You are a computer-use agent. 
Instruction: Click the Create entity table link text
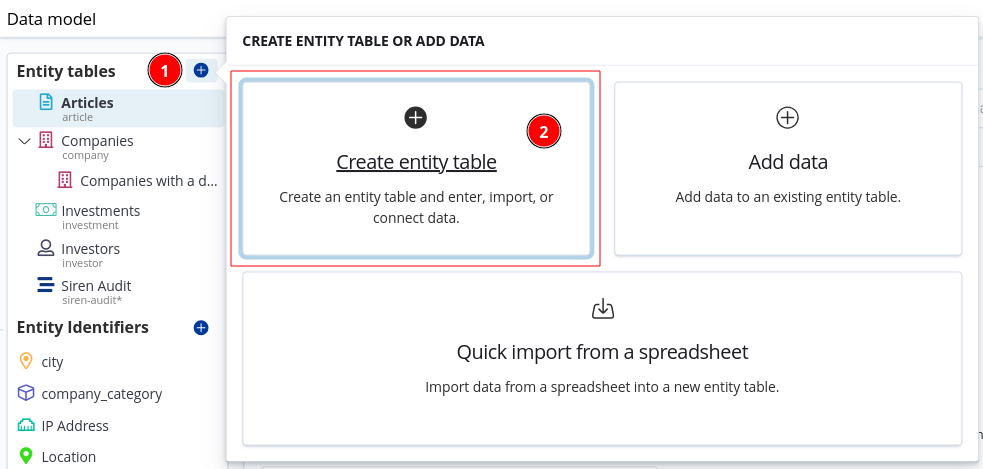(416, 162)
